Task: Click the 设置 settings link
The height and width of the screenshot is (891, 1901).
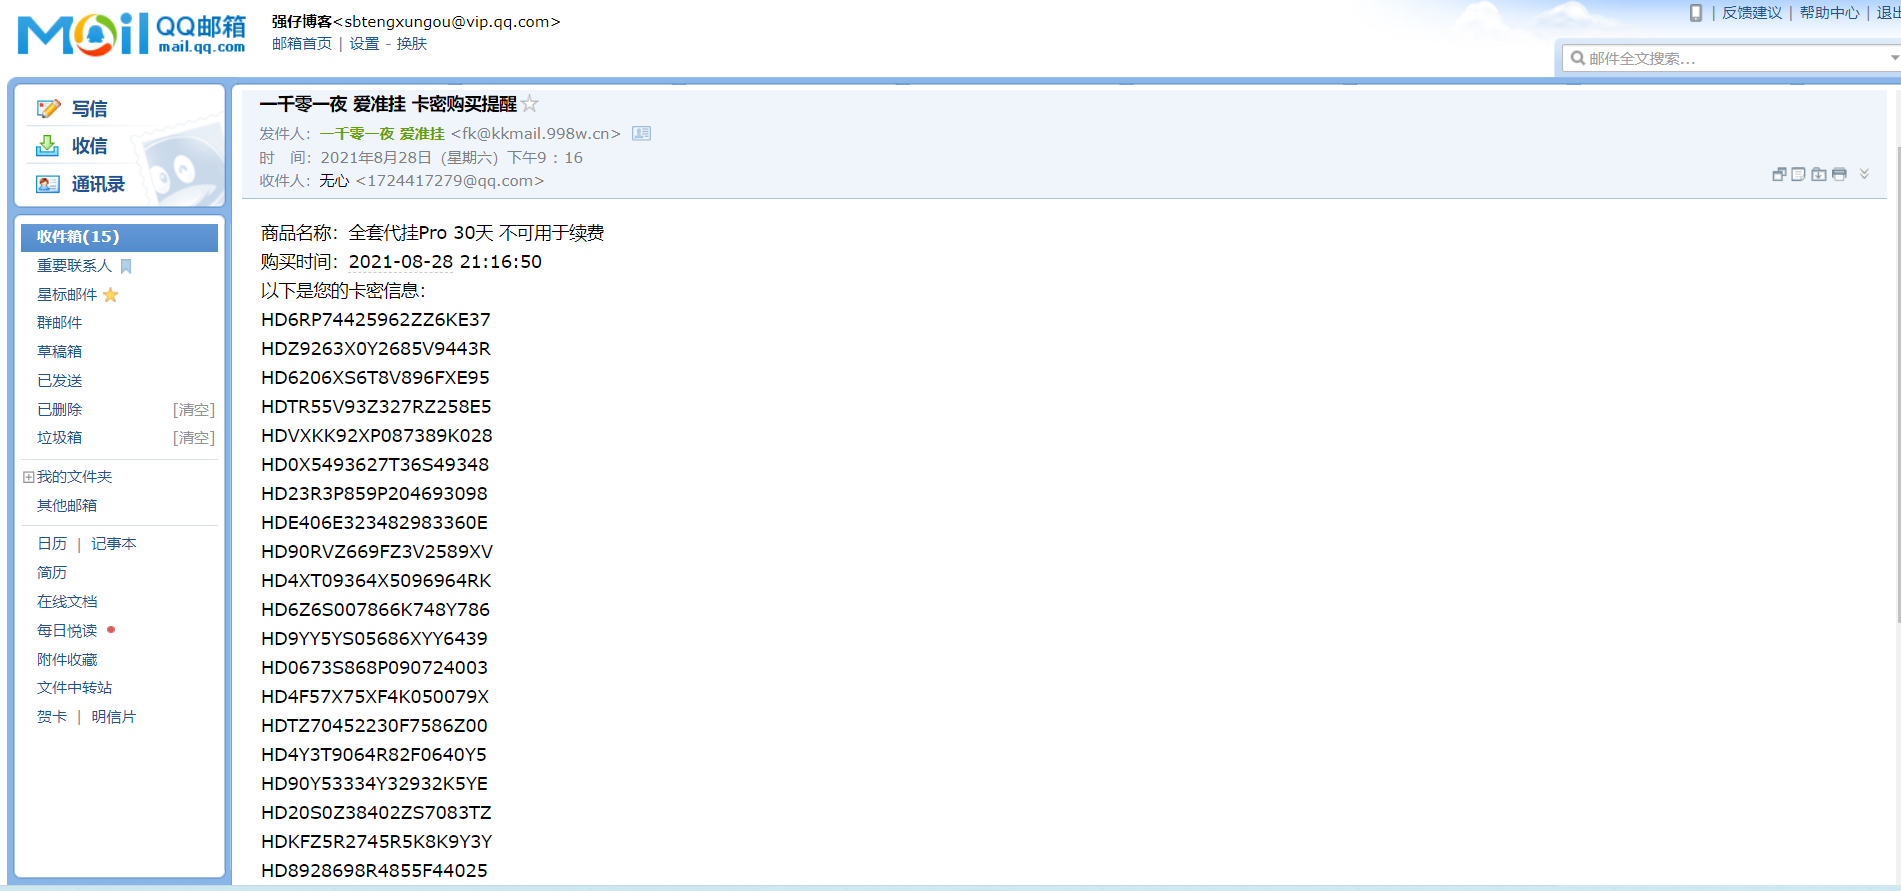Action: [x=364, y=44]
